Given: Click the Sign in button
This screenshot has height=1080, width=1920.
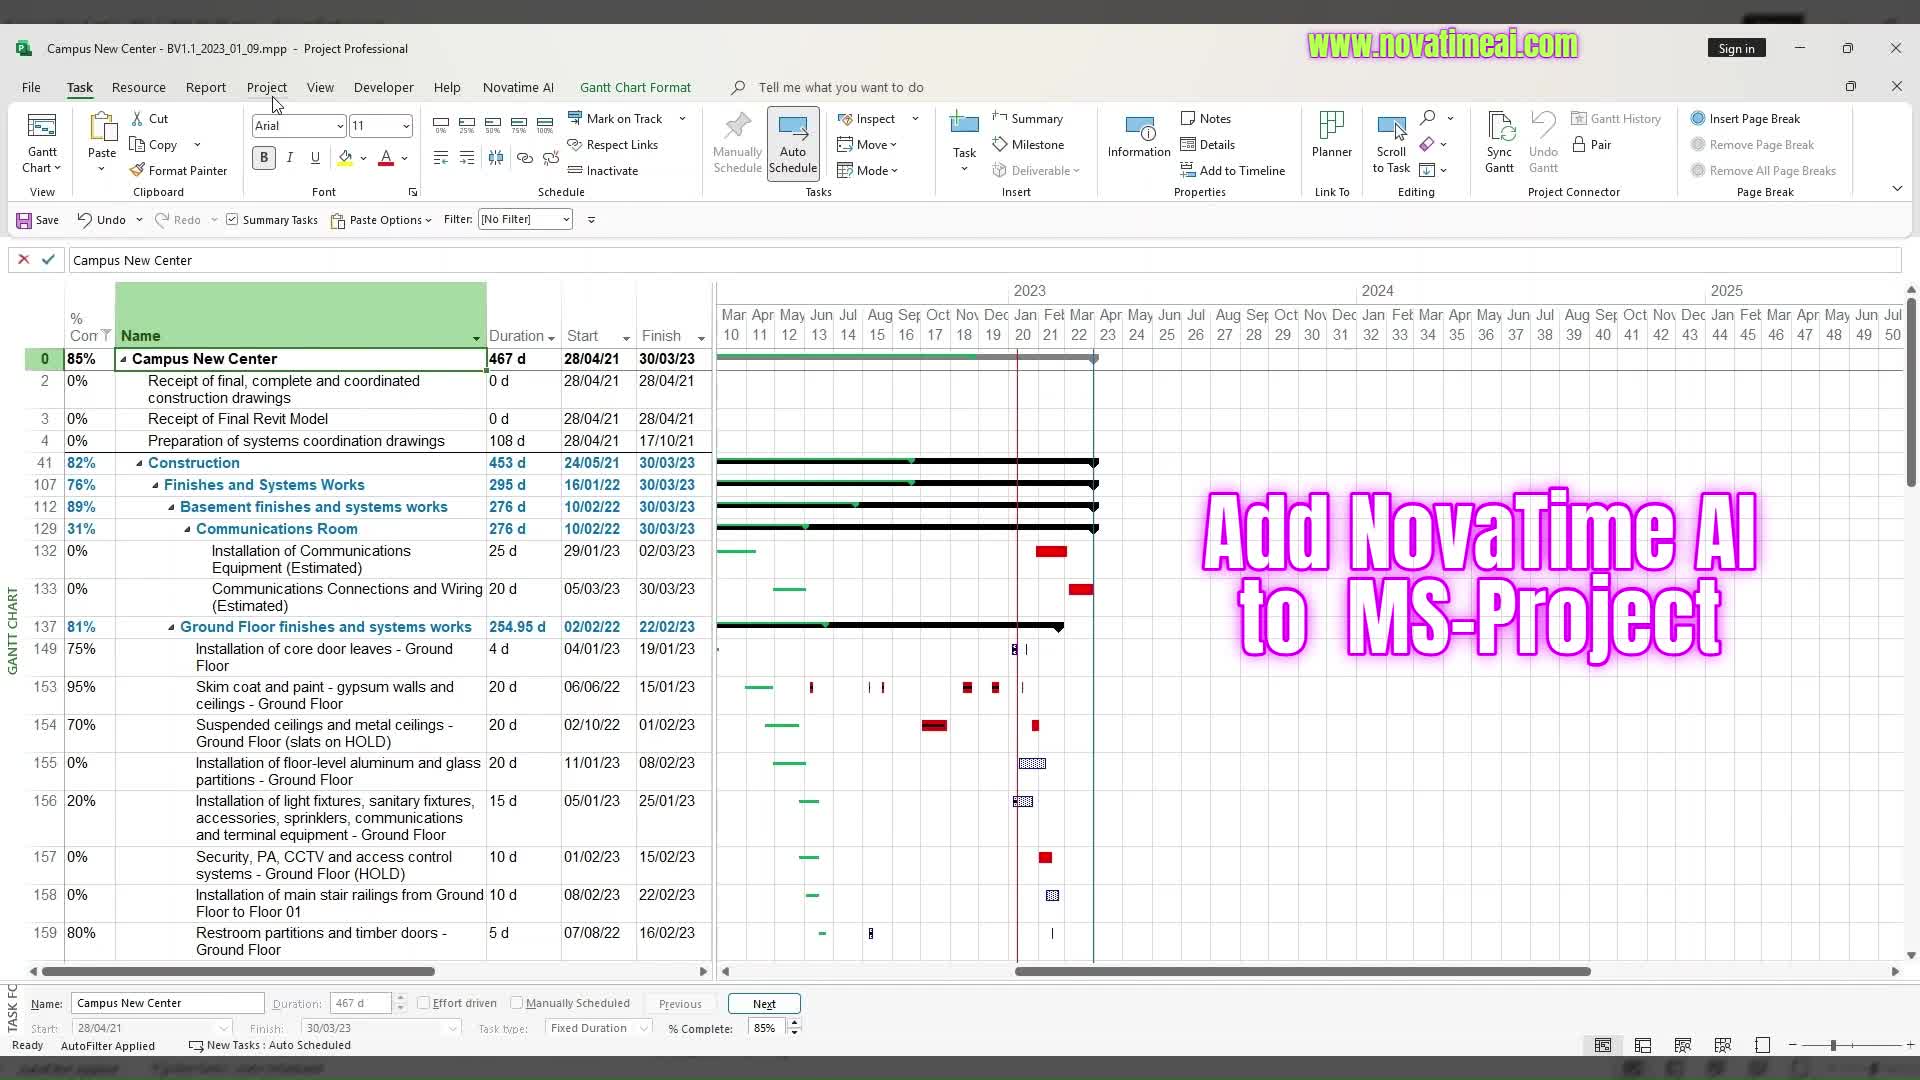Looking at the screenshot, I should [1736, 48].
